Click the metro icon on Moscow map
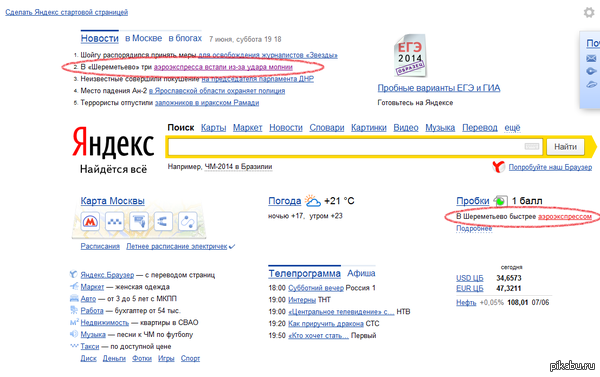The height and width of the screenshot is (377, 600). 90,221
